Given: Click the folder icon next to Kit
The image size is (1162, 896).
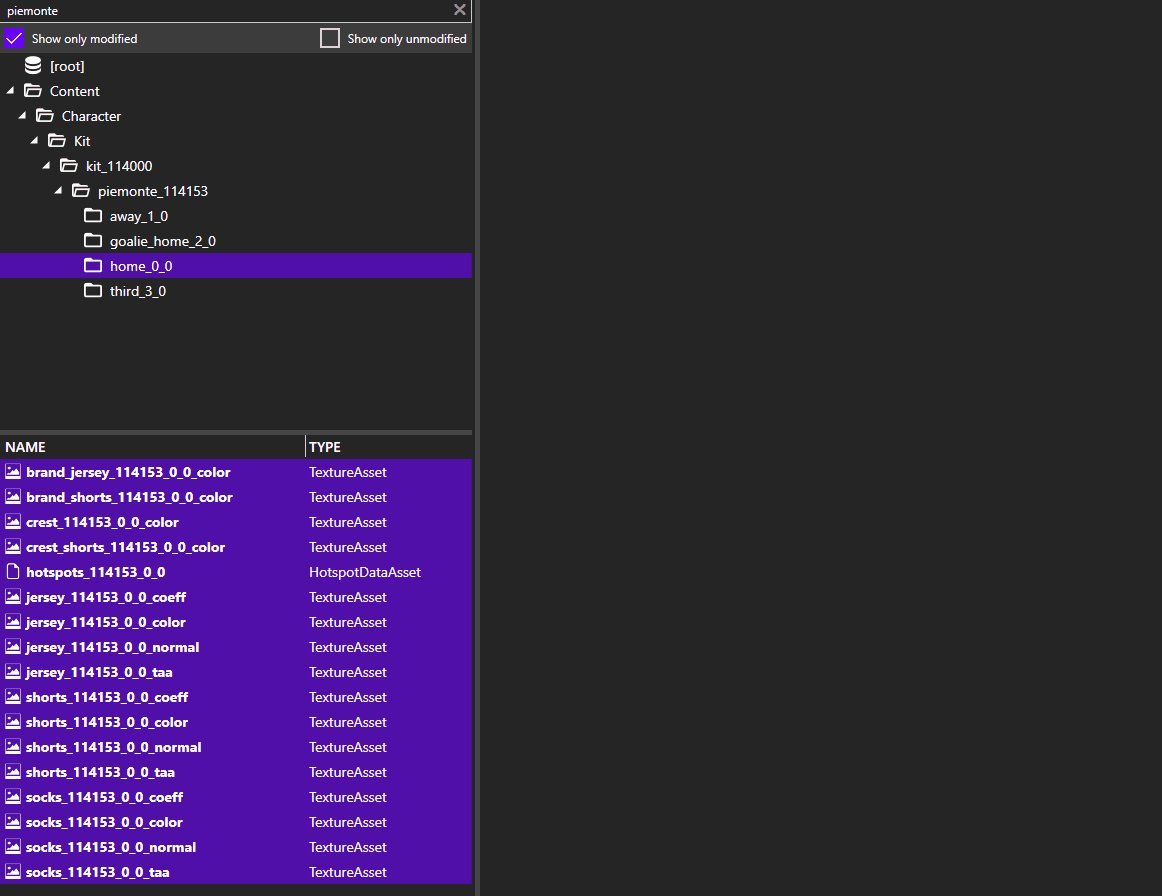Looking at the screenshot, I should tap(56, 140).
